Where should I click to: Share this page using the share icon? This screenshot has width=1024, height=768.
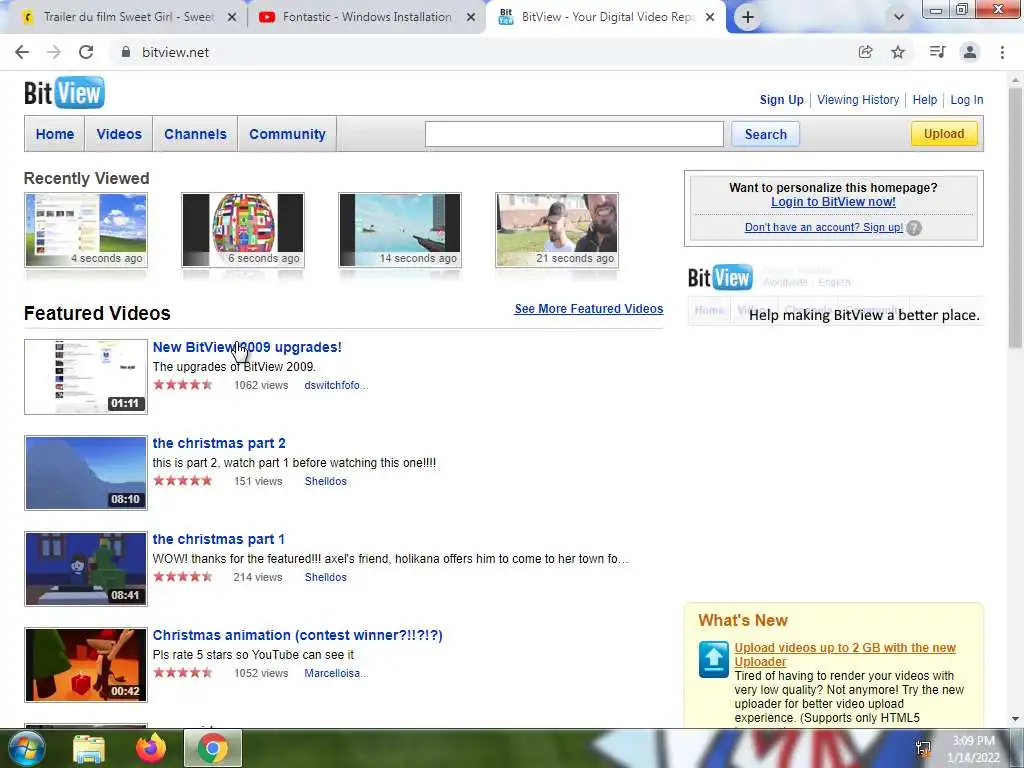(x=865, y=52)
